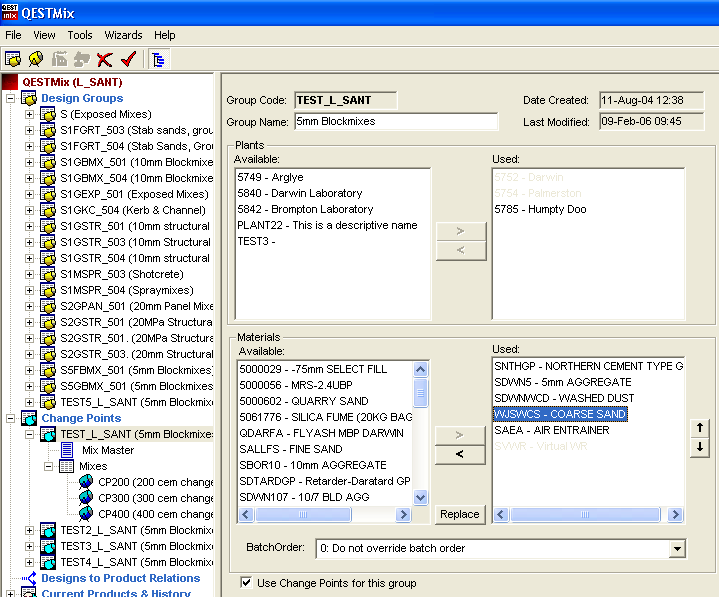Collapse the Design Groups tree node
719x597 pixels.
coord(11,98)
